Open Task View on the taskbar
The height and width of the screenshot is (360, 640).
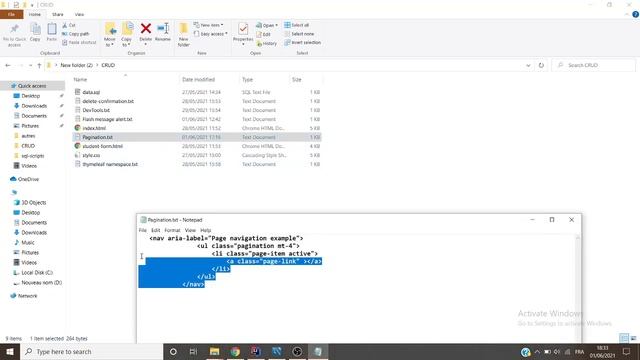(193, 351)
